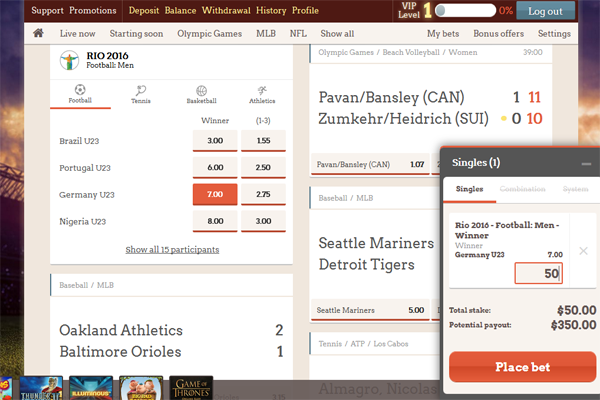Open Olympic Games / Beach Volleyball / Women breadcrumb

click(x=398, y=52)
